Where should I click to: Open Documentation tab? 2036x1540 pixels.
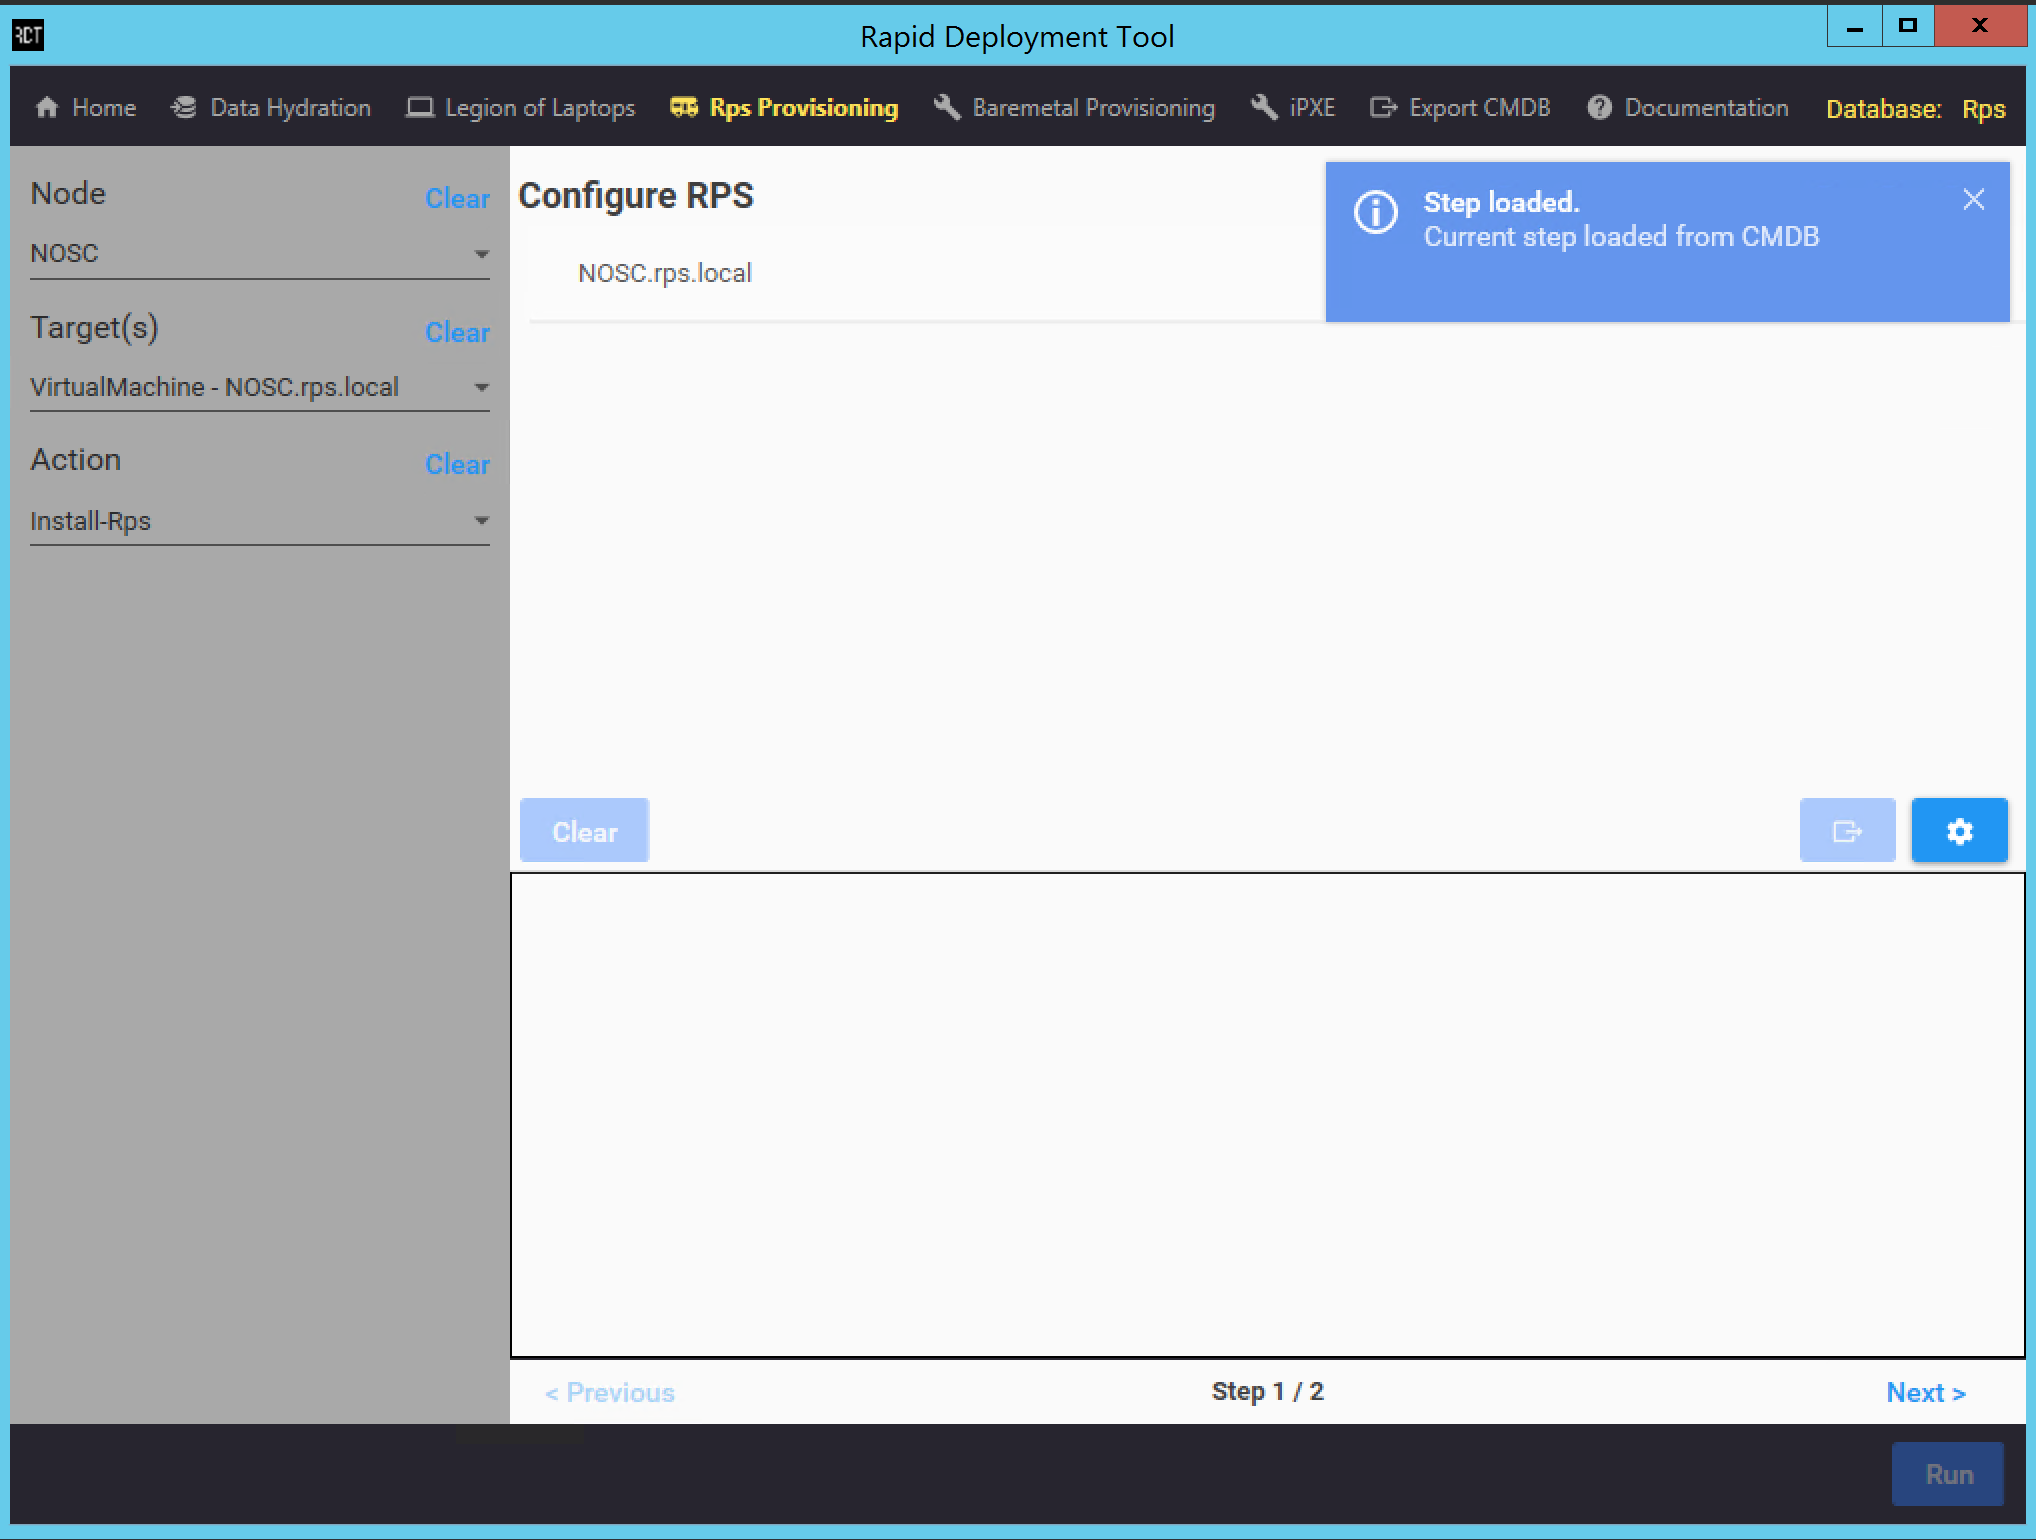pyautogui.click(x=1688, y=108)
